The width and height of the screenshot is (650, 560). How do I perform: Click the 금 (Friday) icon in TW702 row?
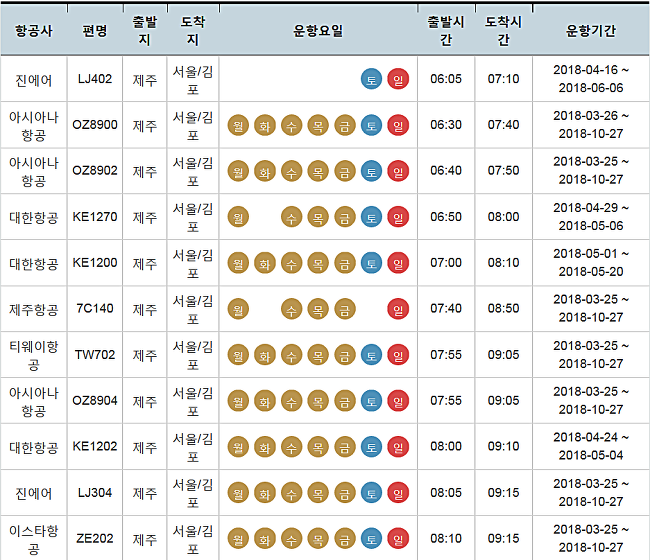pos(345,355)
